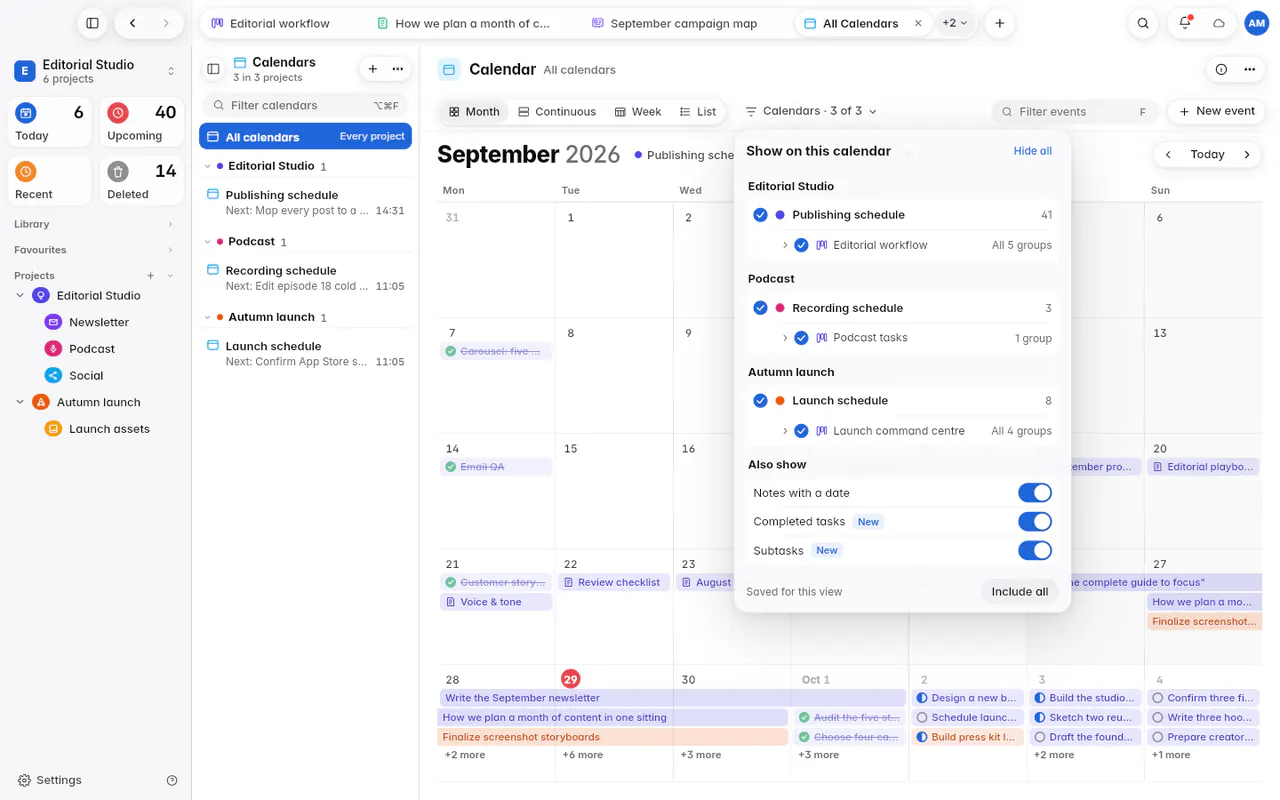Uncheck the Publishing schedule calendar

click(760, 215)
